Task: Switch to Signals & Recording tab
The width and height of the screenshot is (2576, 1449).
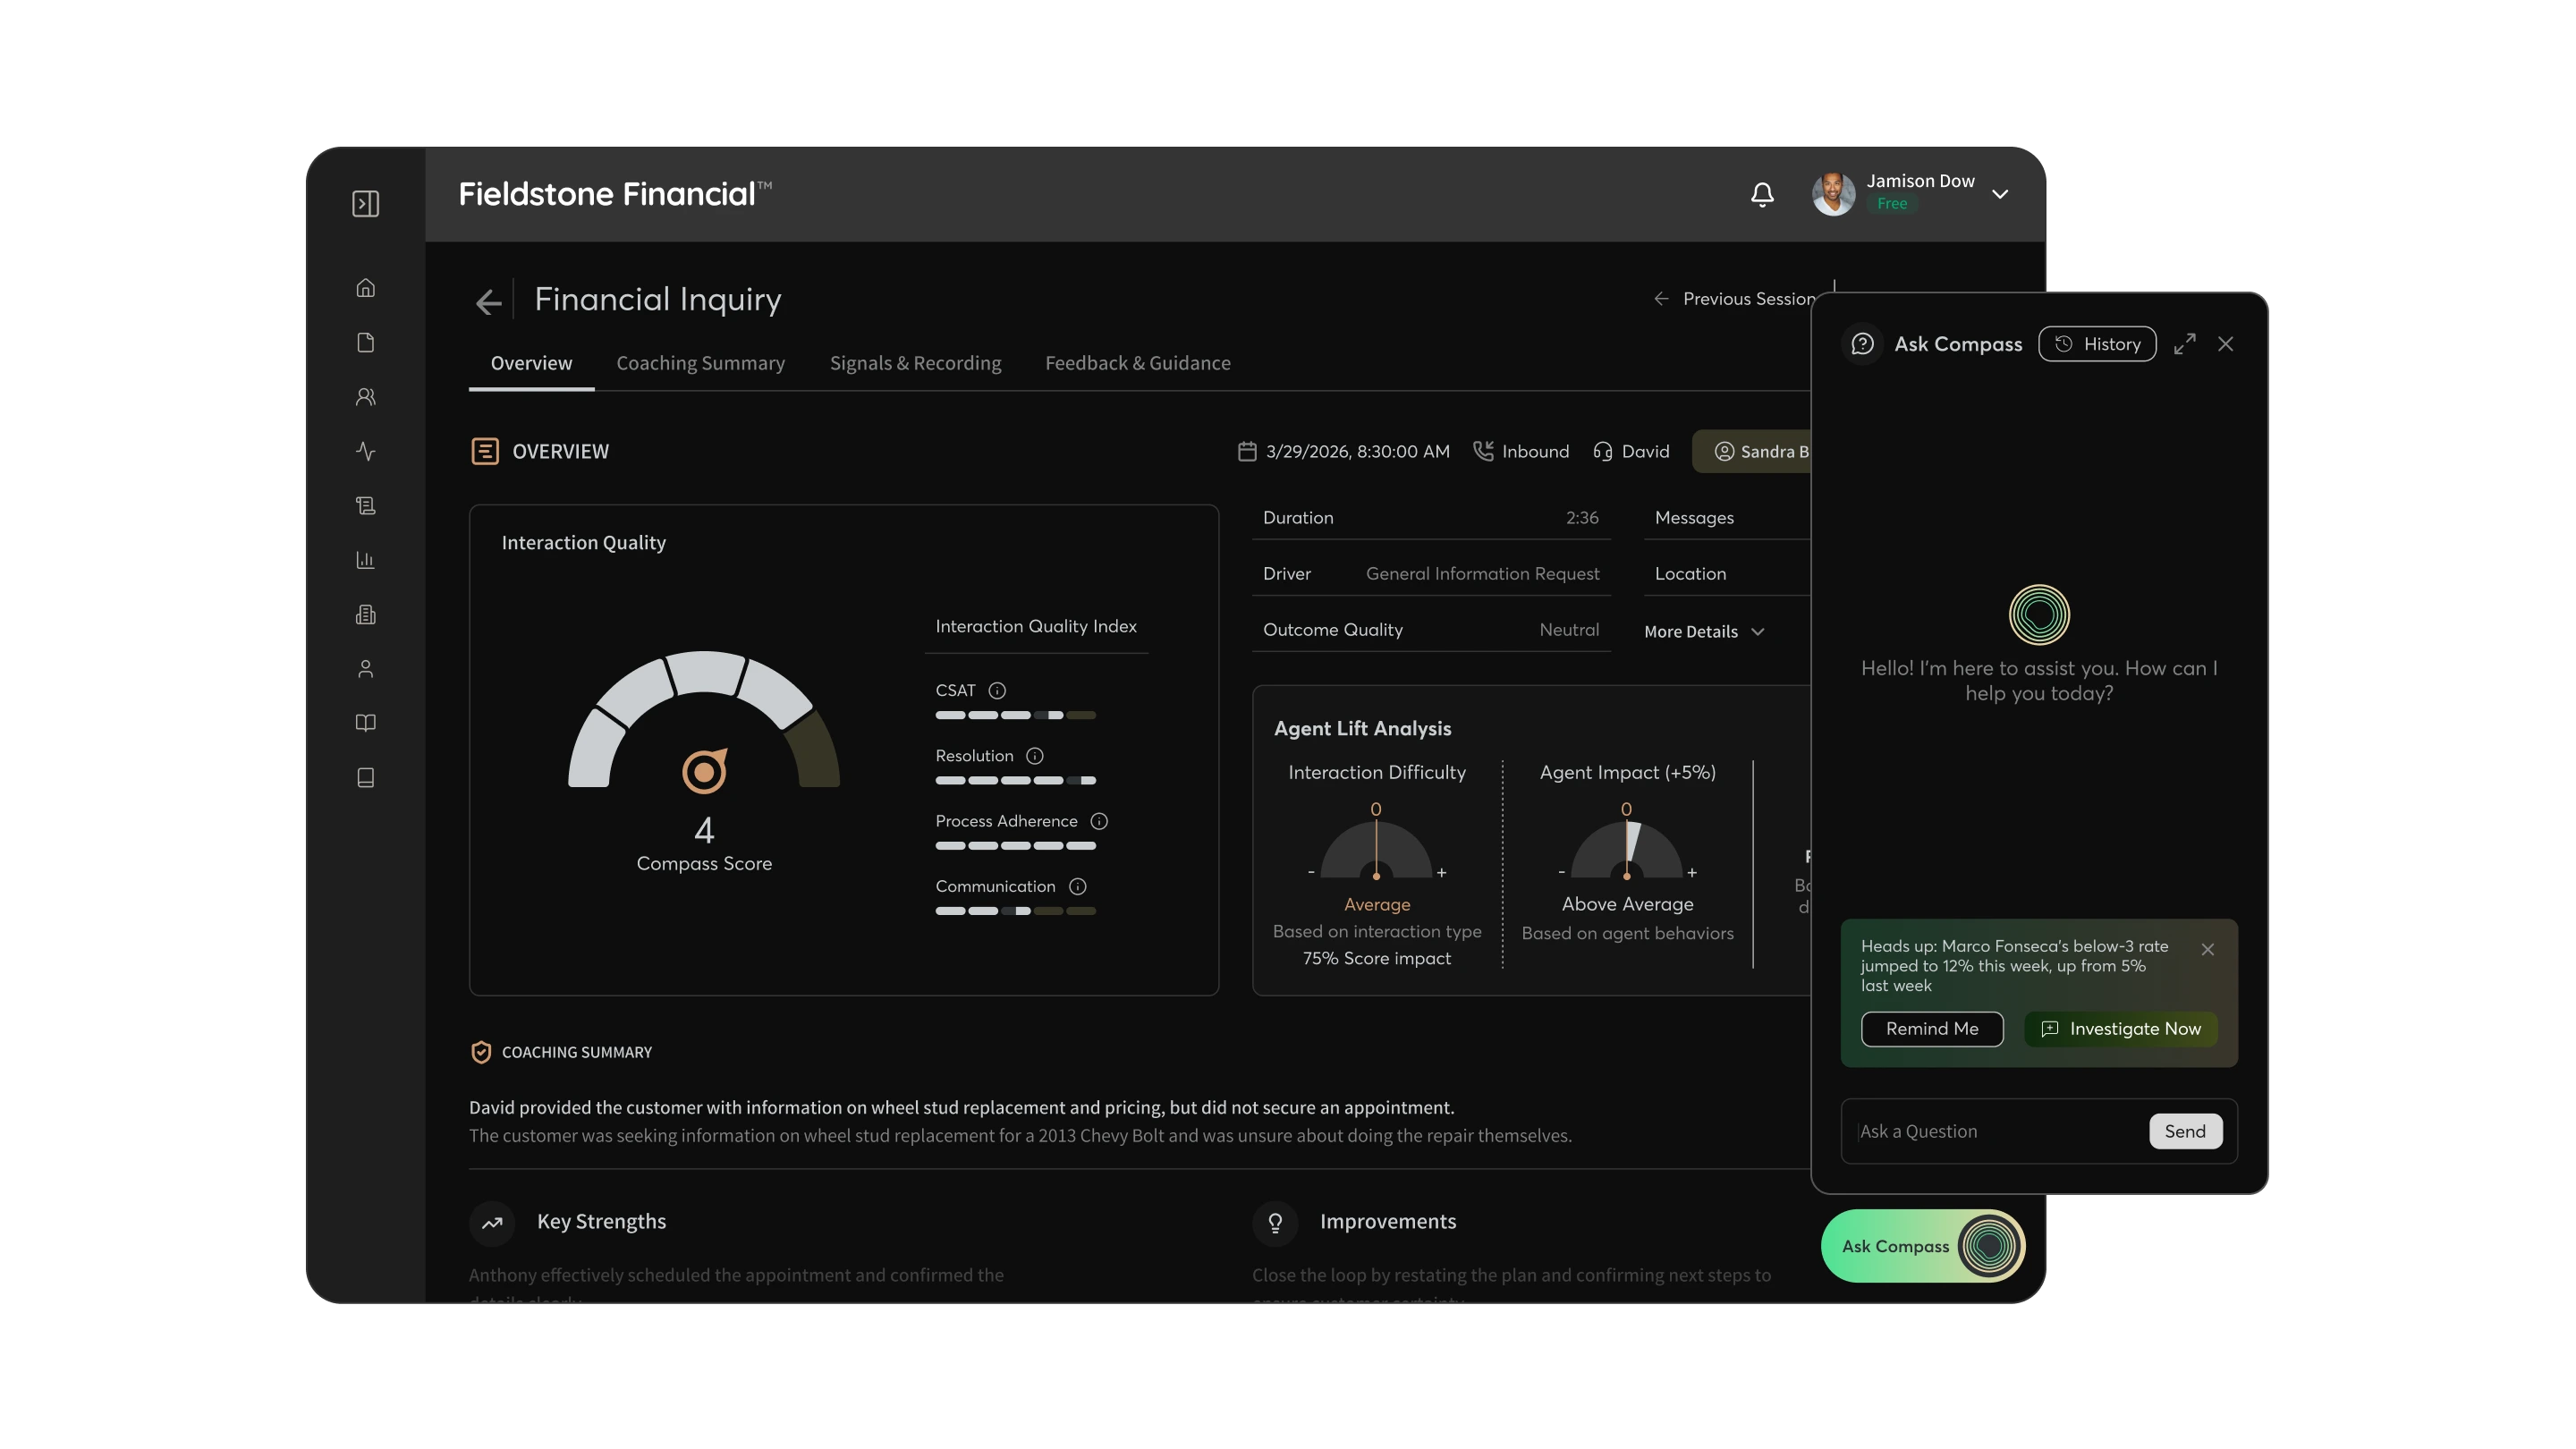Action: pos(915,363)
